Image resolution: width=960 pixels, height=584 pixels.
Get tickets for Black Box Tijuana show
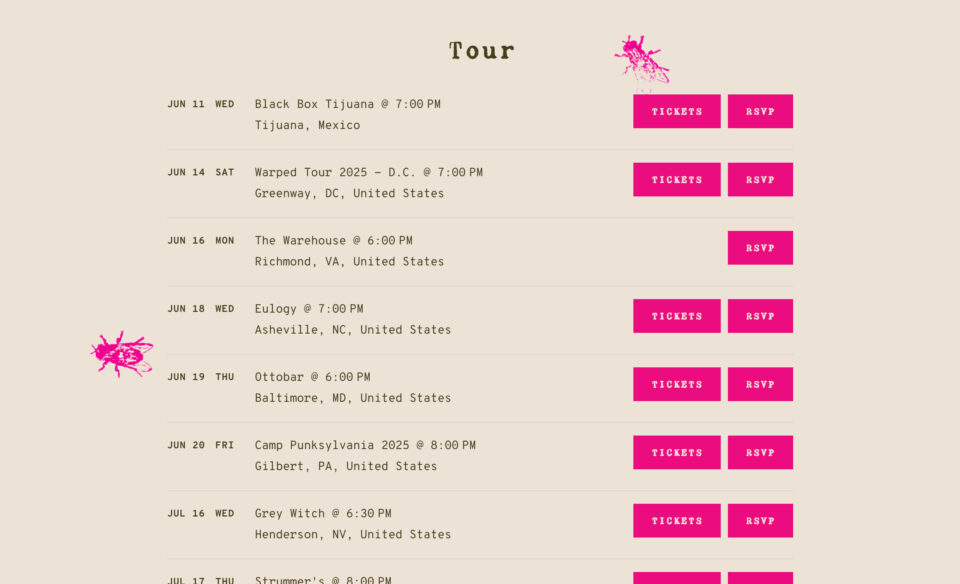677,111
